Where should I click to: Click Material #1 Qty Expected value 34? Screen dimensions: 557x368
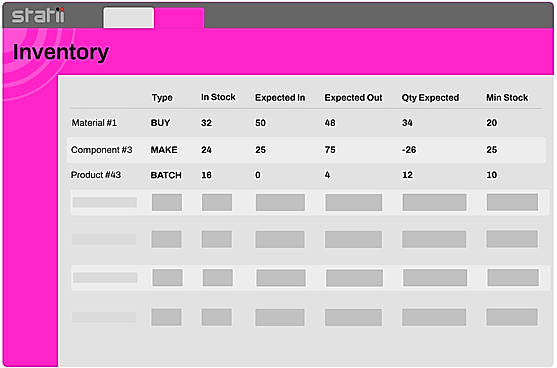pyautogui.click(x=407, y=123)
